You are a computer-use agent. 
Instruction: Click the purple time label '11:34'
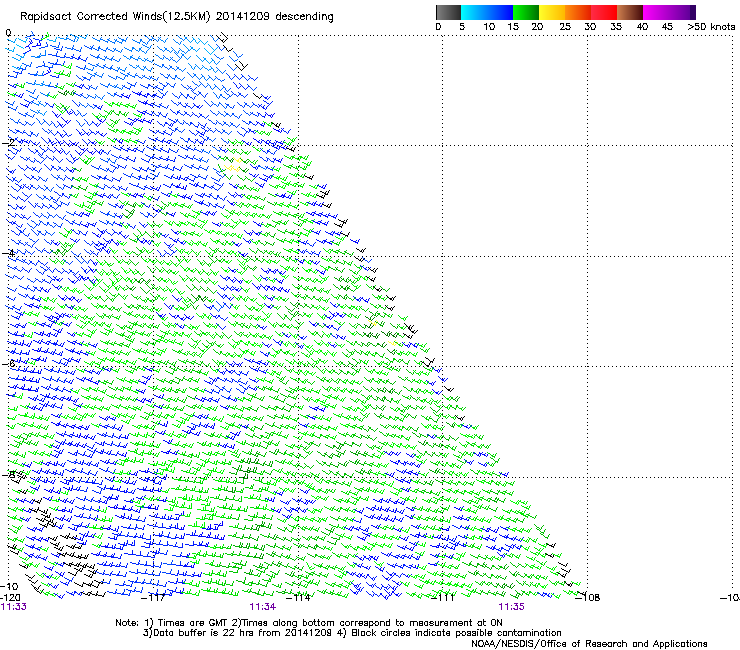(x=262, y=607)
